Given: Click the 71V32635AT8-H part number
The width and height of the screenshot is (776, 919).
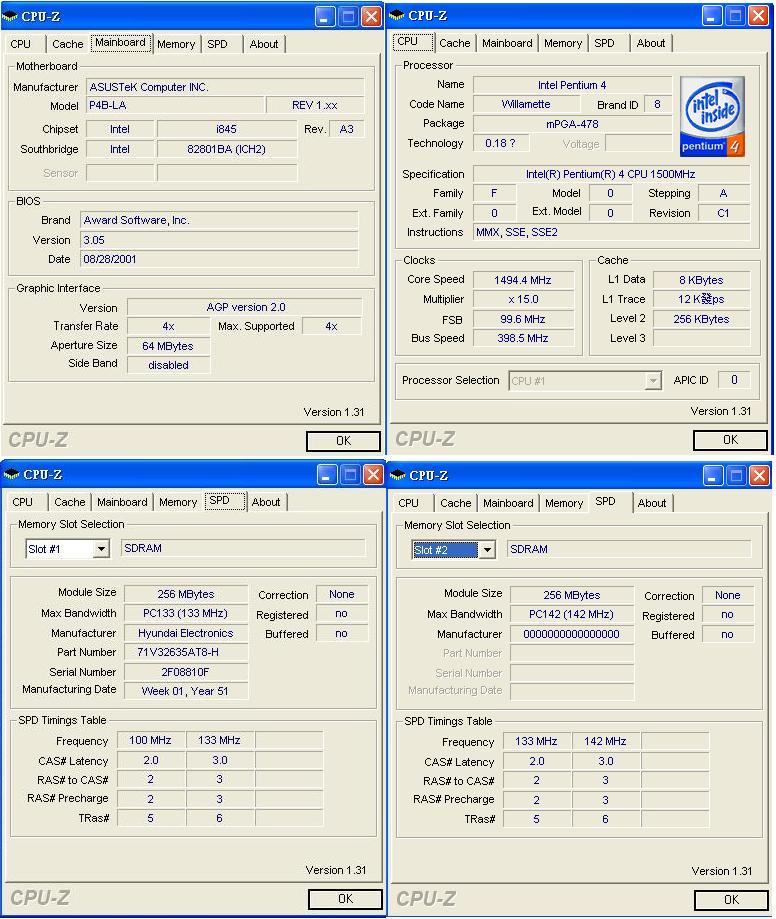Looking at the screenshot, I should point(186,652).
